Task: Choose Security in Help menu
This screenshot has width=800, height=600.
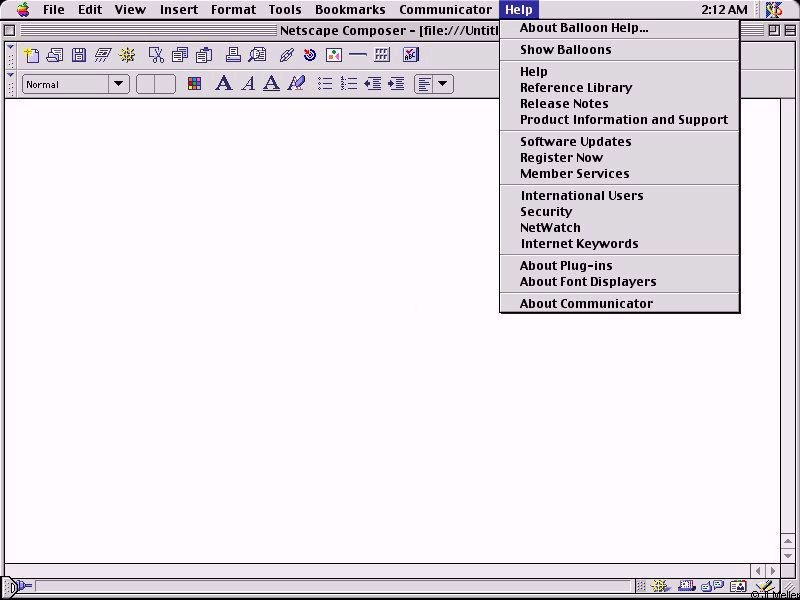Action: coord(619,212)
